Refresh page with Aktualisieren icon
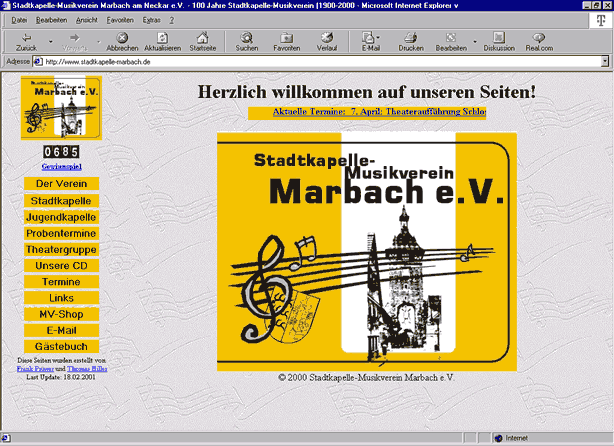Image resolution: width=614 pixels, height=446 pixels. 162,38
